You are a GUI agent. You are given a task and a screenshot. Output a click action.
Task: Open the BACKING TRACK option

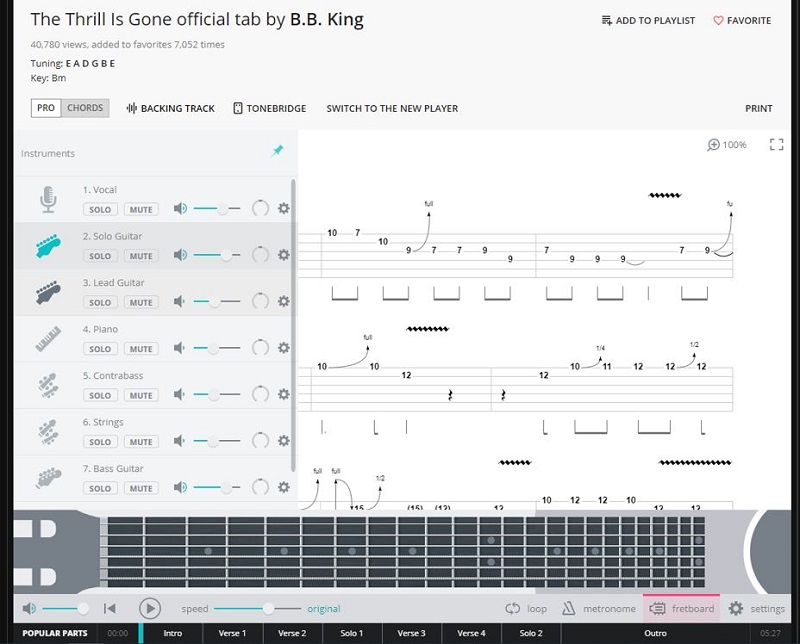[x=170, y=108]
